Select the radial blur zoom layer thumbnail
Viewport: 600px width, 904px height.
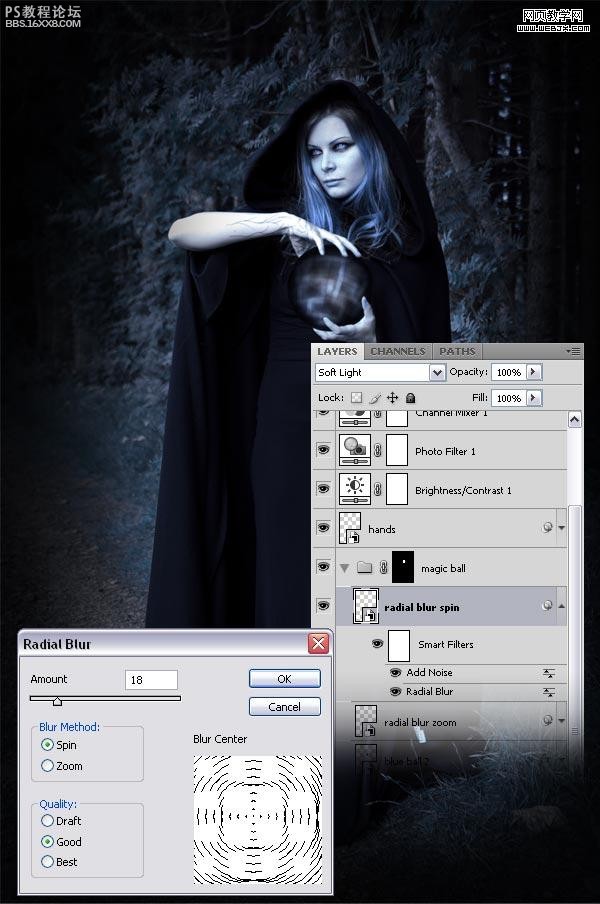366,721
